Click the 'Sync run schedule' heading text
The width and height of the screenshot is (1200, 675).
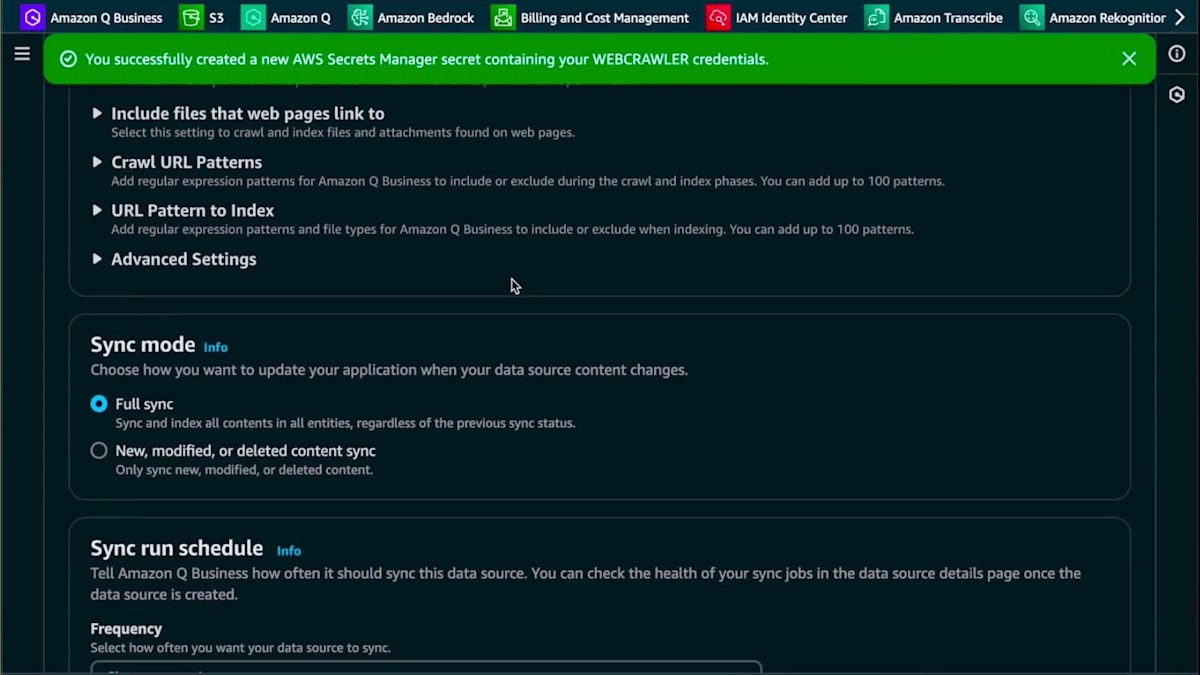(x=177, y=548)
